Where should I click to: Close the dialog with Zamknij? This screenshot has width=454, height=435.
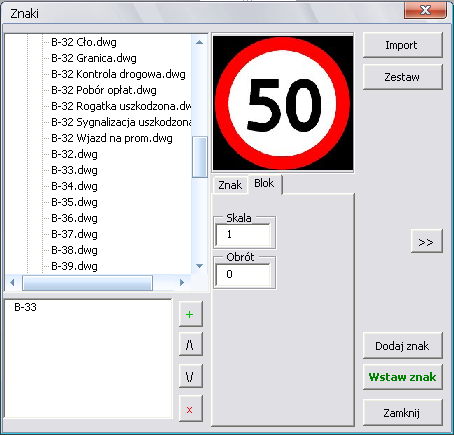402,413
